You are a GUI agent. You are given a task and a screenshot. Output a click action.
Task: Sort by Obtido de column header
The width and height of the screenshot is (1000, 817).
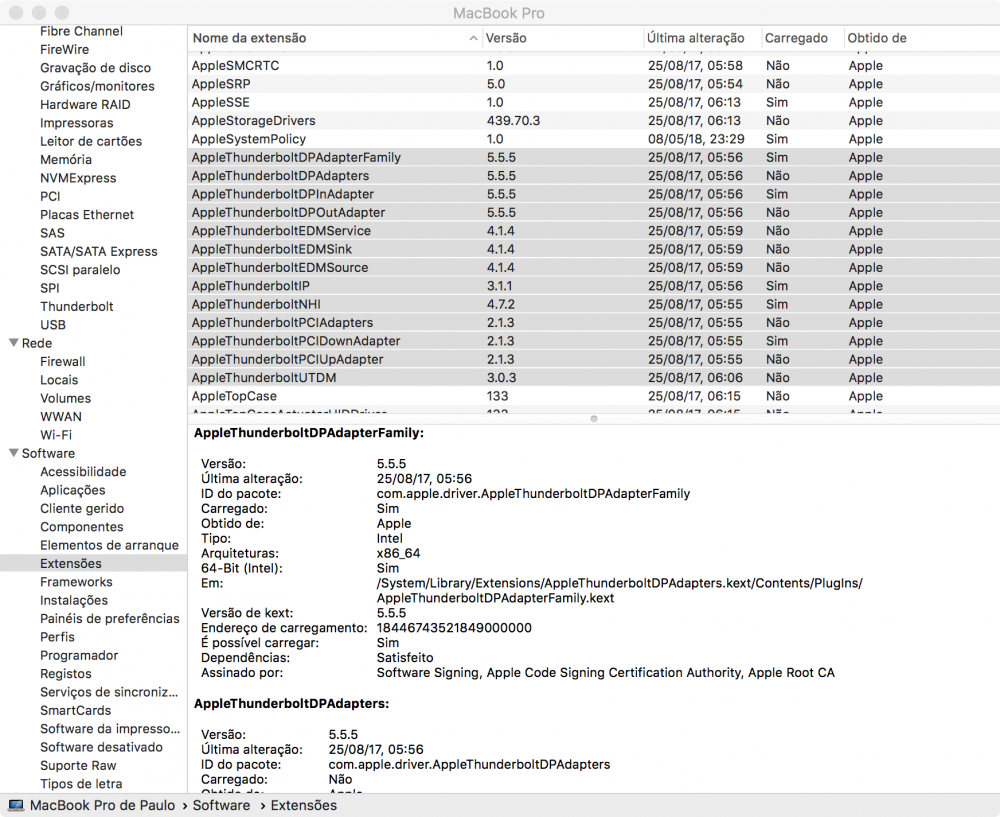(x=877, y=38)
